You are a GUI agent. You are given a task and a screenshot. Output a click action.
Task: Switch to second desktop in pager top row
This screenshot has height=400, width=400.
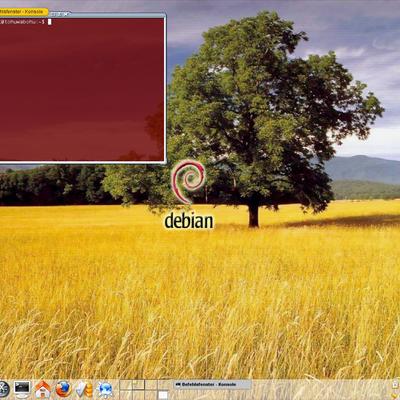pyautogui.click(x=138, y=385)
